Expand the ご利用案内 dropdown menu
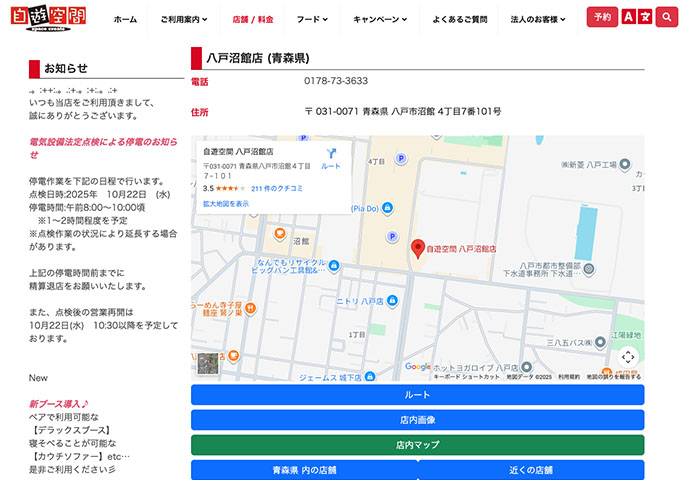Screen dimensions: 680x480 point(184,19)
